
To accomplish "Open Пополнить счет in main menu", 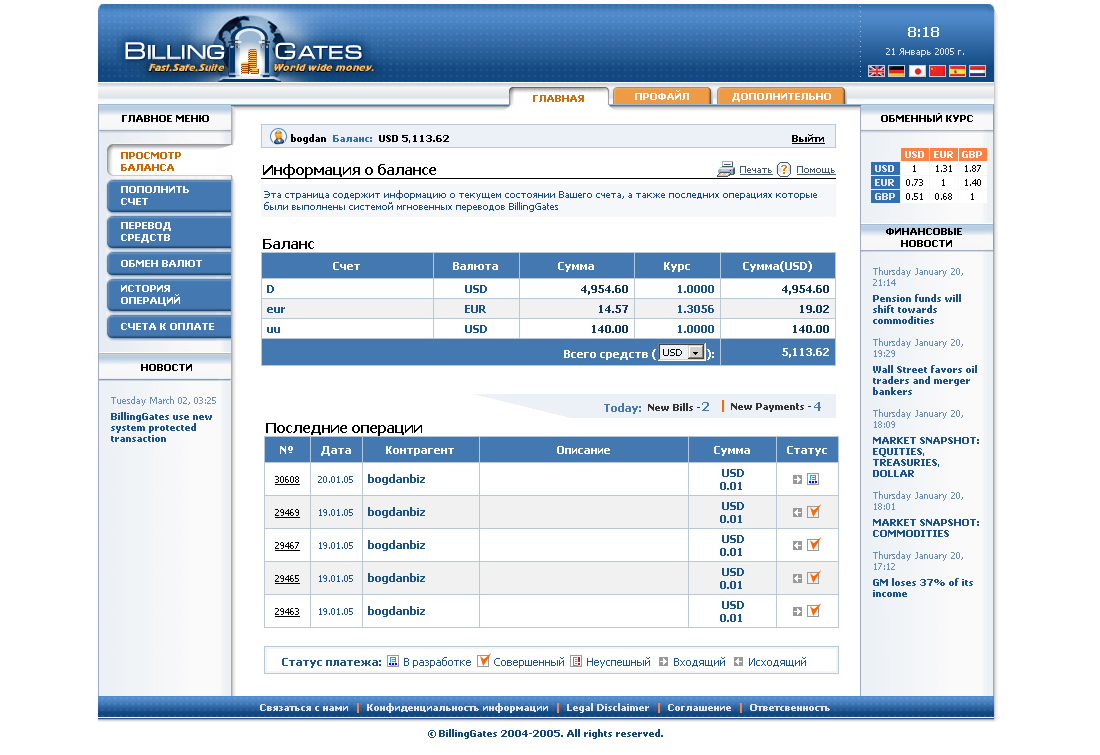I will tap(168, 195).
